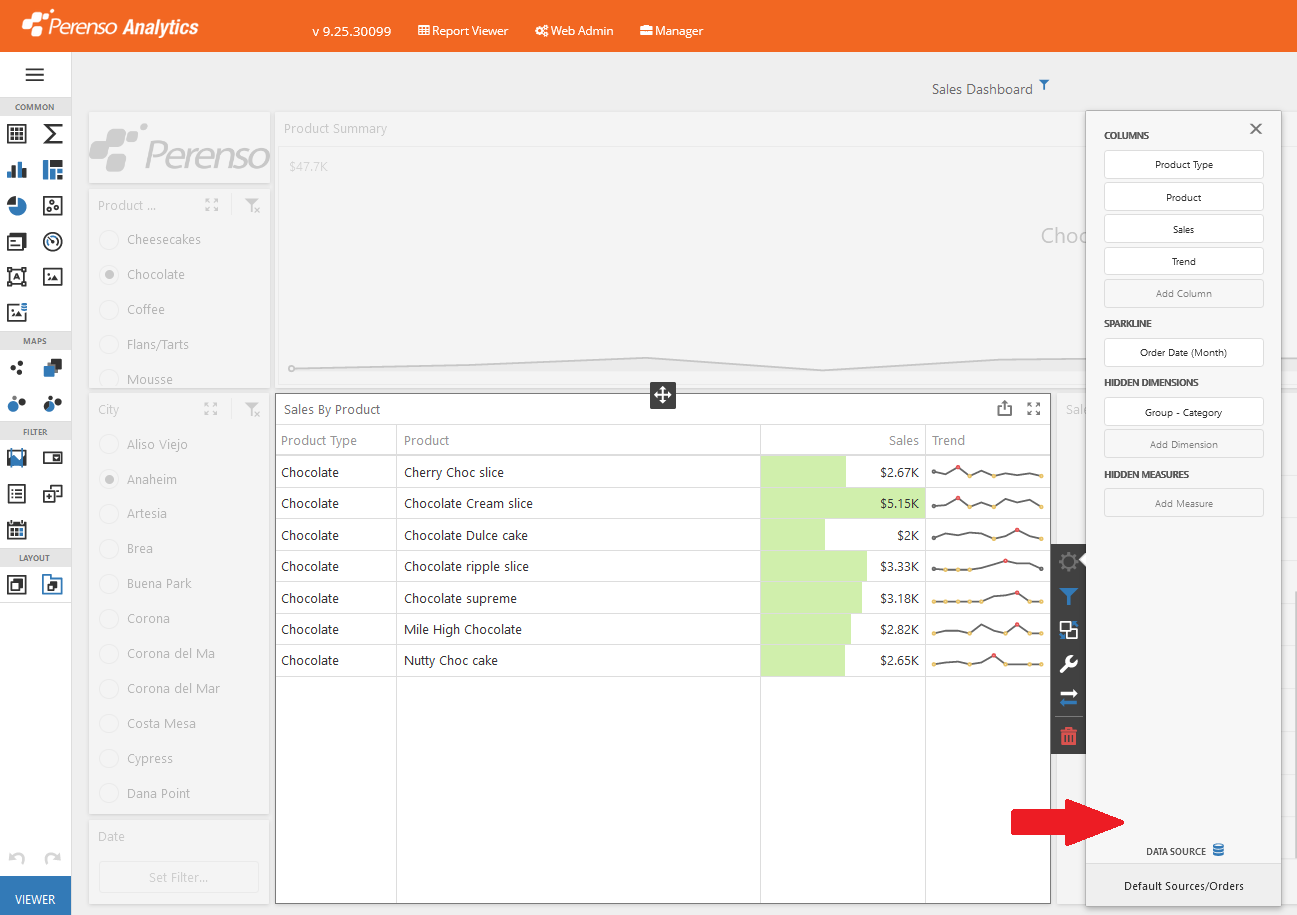The width and height of the screenshot is (1297, 915).
Task: Add a Scatter Chart item
Action: pyautogui.click(x=53, y=206)
